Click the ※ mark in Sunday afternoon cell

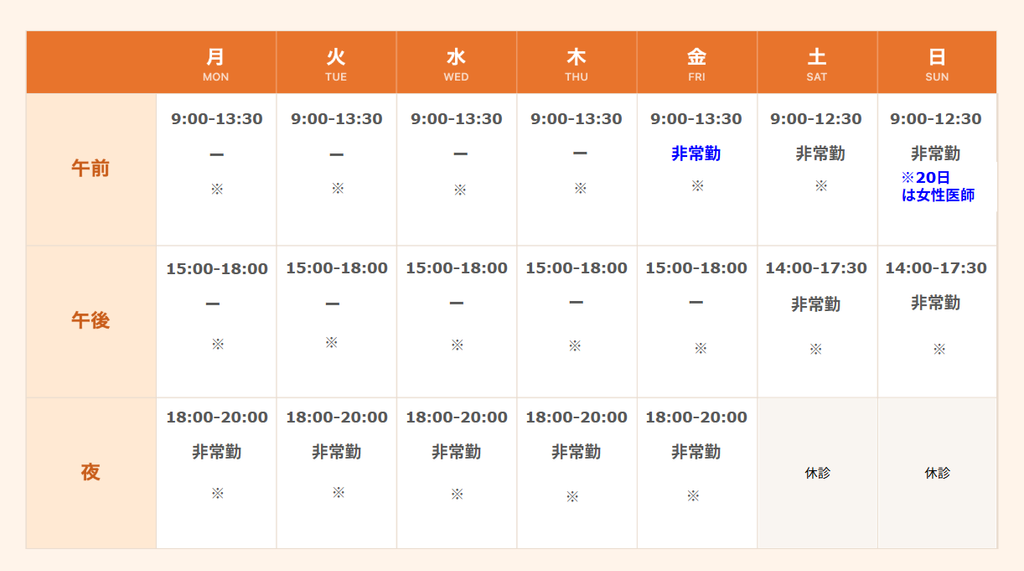[939, 349]
